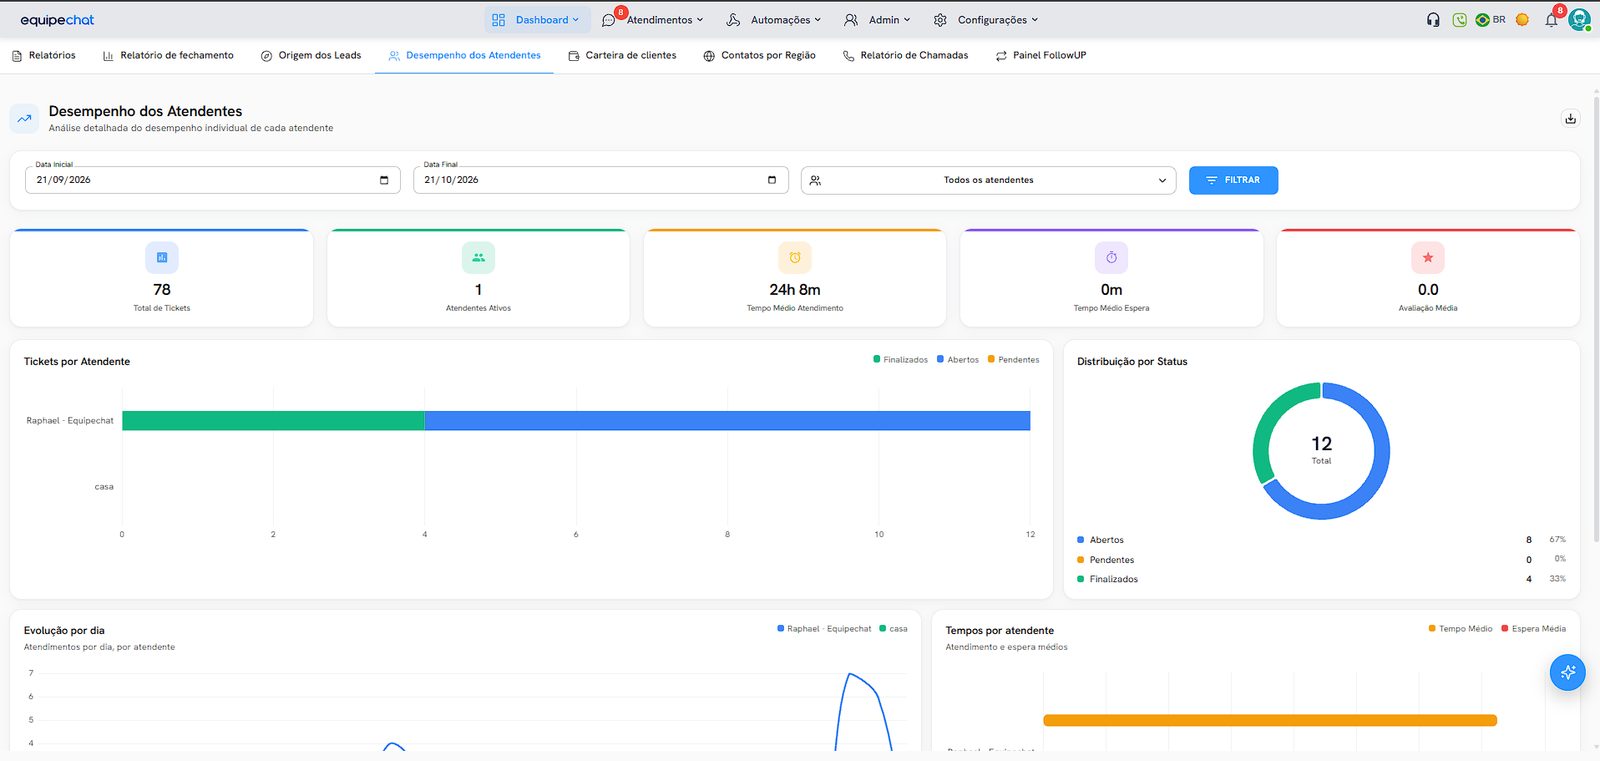Click the equipechat logo
The height and width of the screenshot is (761, 1600).
tap(57, 20)
